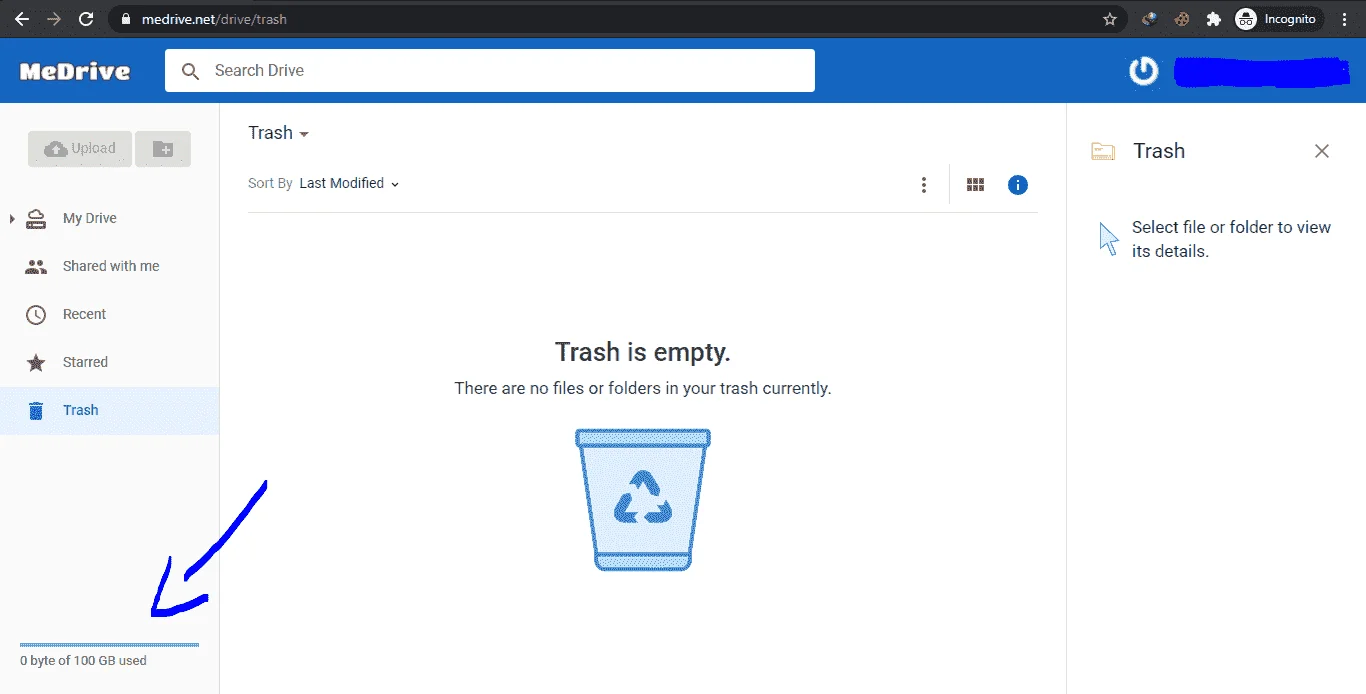Image resolution: width=1366 pixels, height=694 pixels.
Task: Click the 'Select file or folder' hint text
Action: coord(1231,239)
